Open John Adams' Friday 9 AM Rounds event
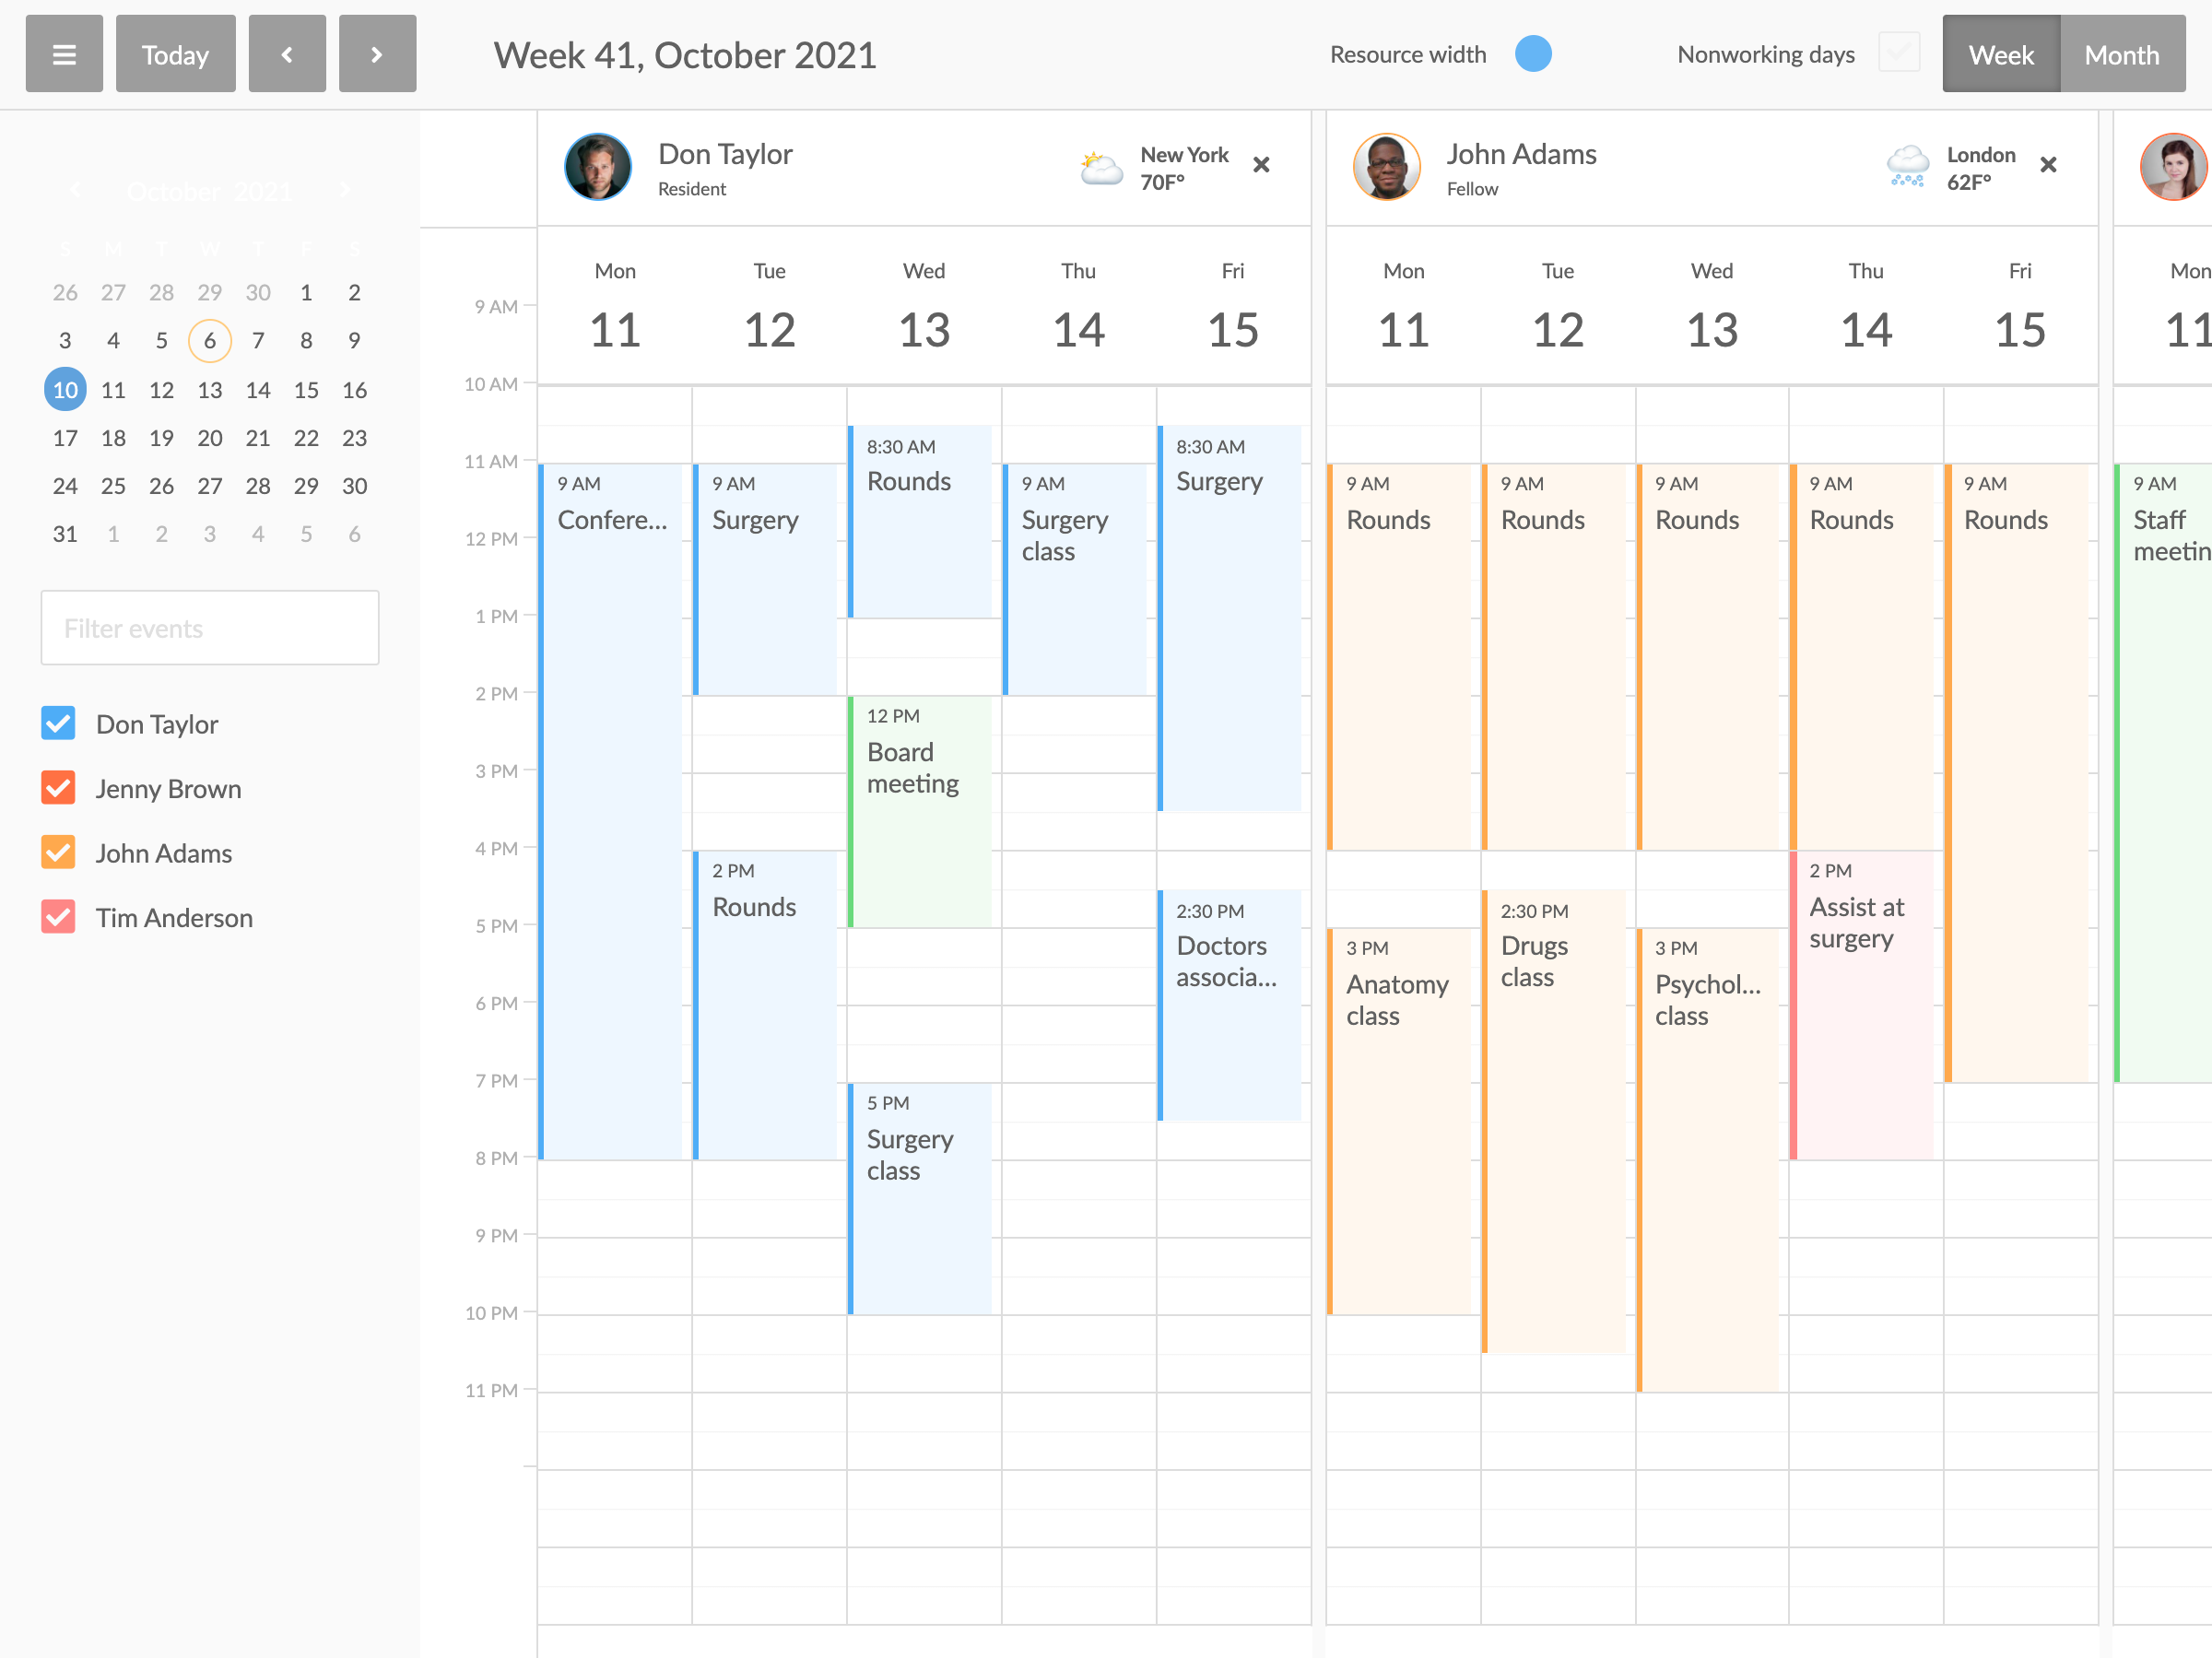 2017,773
